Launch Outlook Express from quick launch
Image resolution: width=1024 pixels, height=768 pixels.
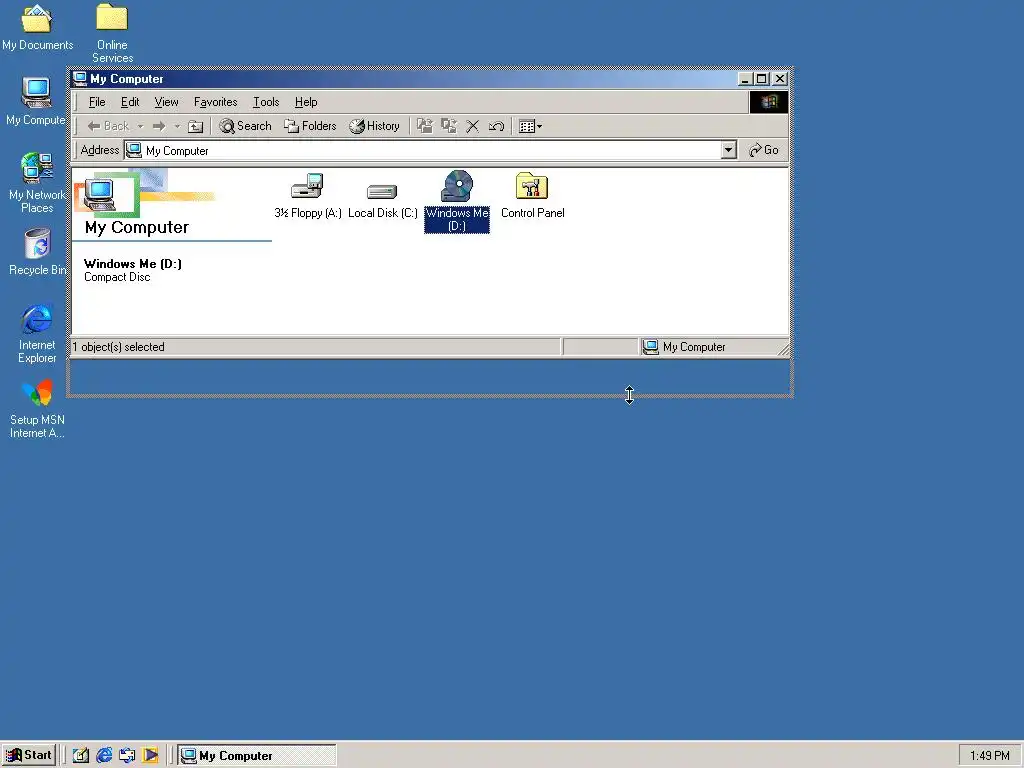click(127, 755)
